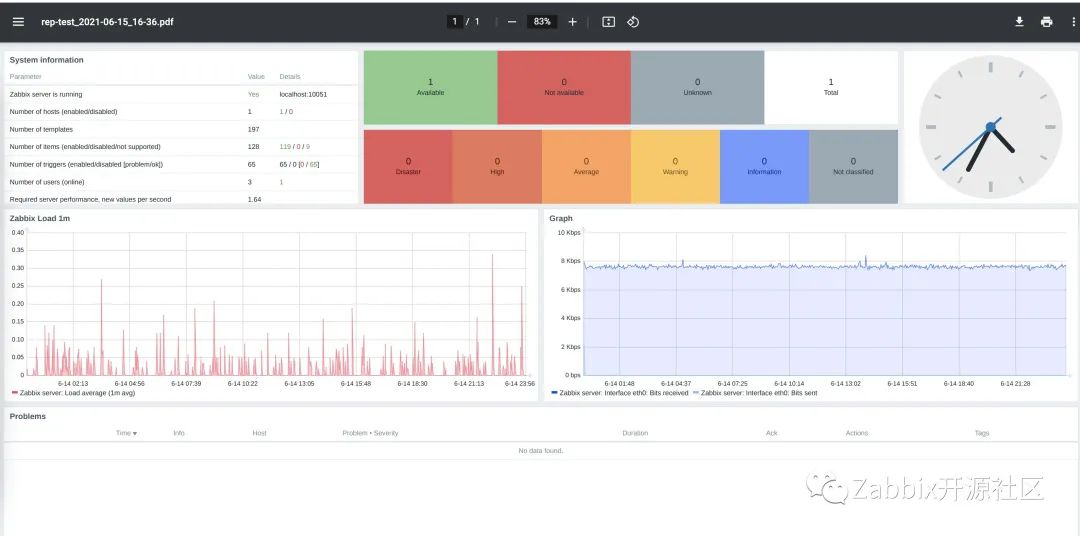Image resolution: width=1080 pixels, height=536 pixels.
Task: Download the PDF file
Action: [x=1019, y=21]
